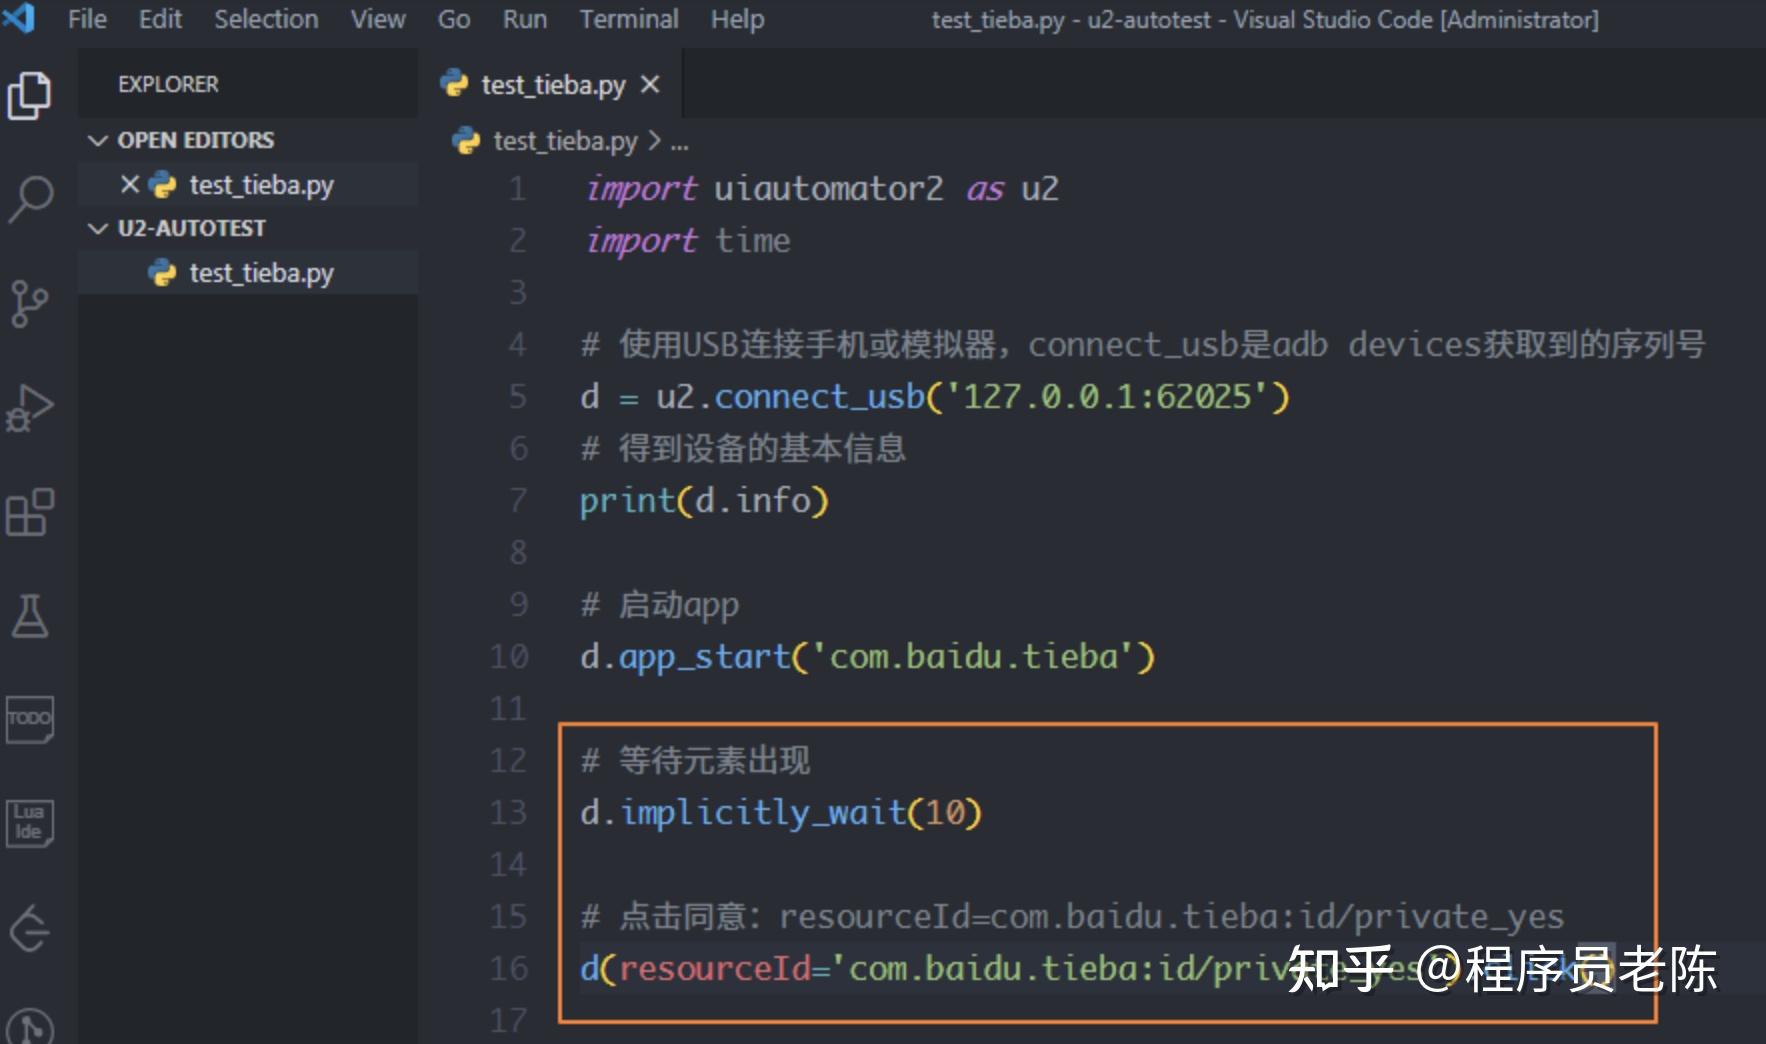The width and height of the screenshot is (1766, 1044).
Task: Select the Testing beaker icon
Action: click(x=30, y=618)
